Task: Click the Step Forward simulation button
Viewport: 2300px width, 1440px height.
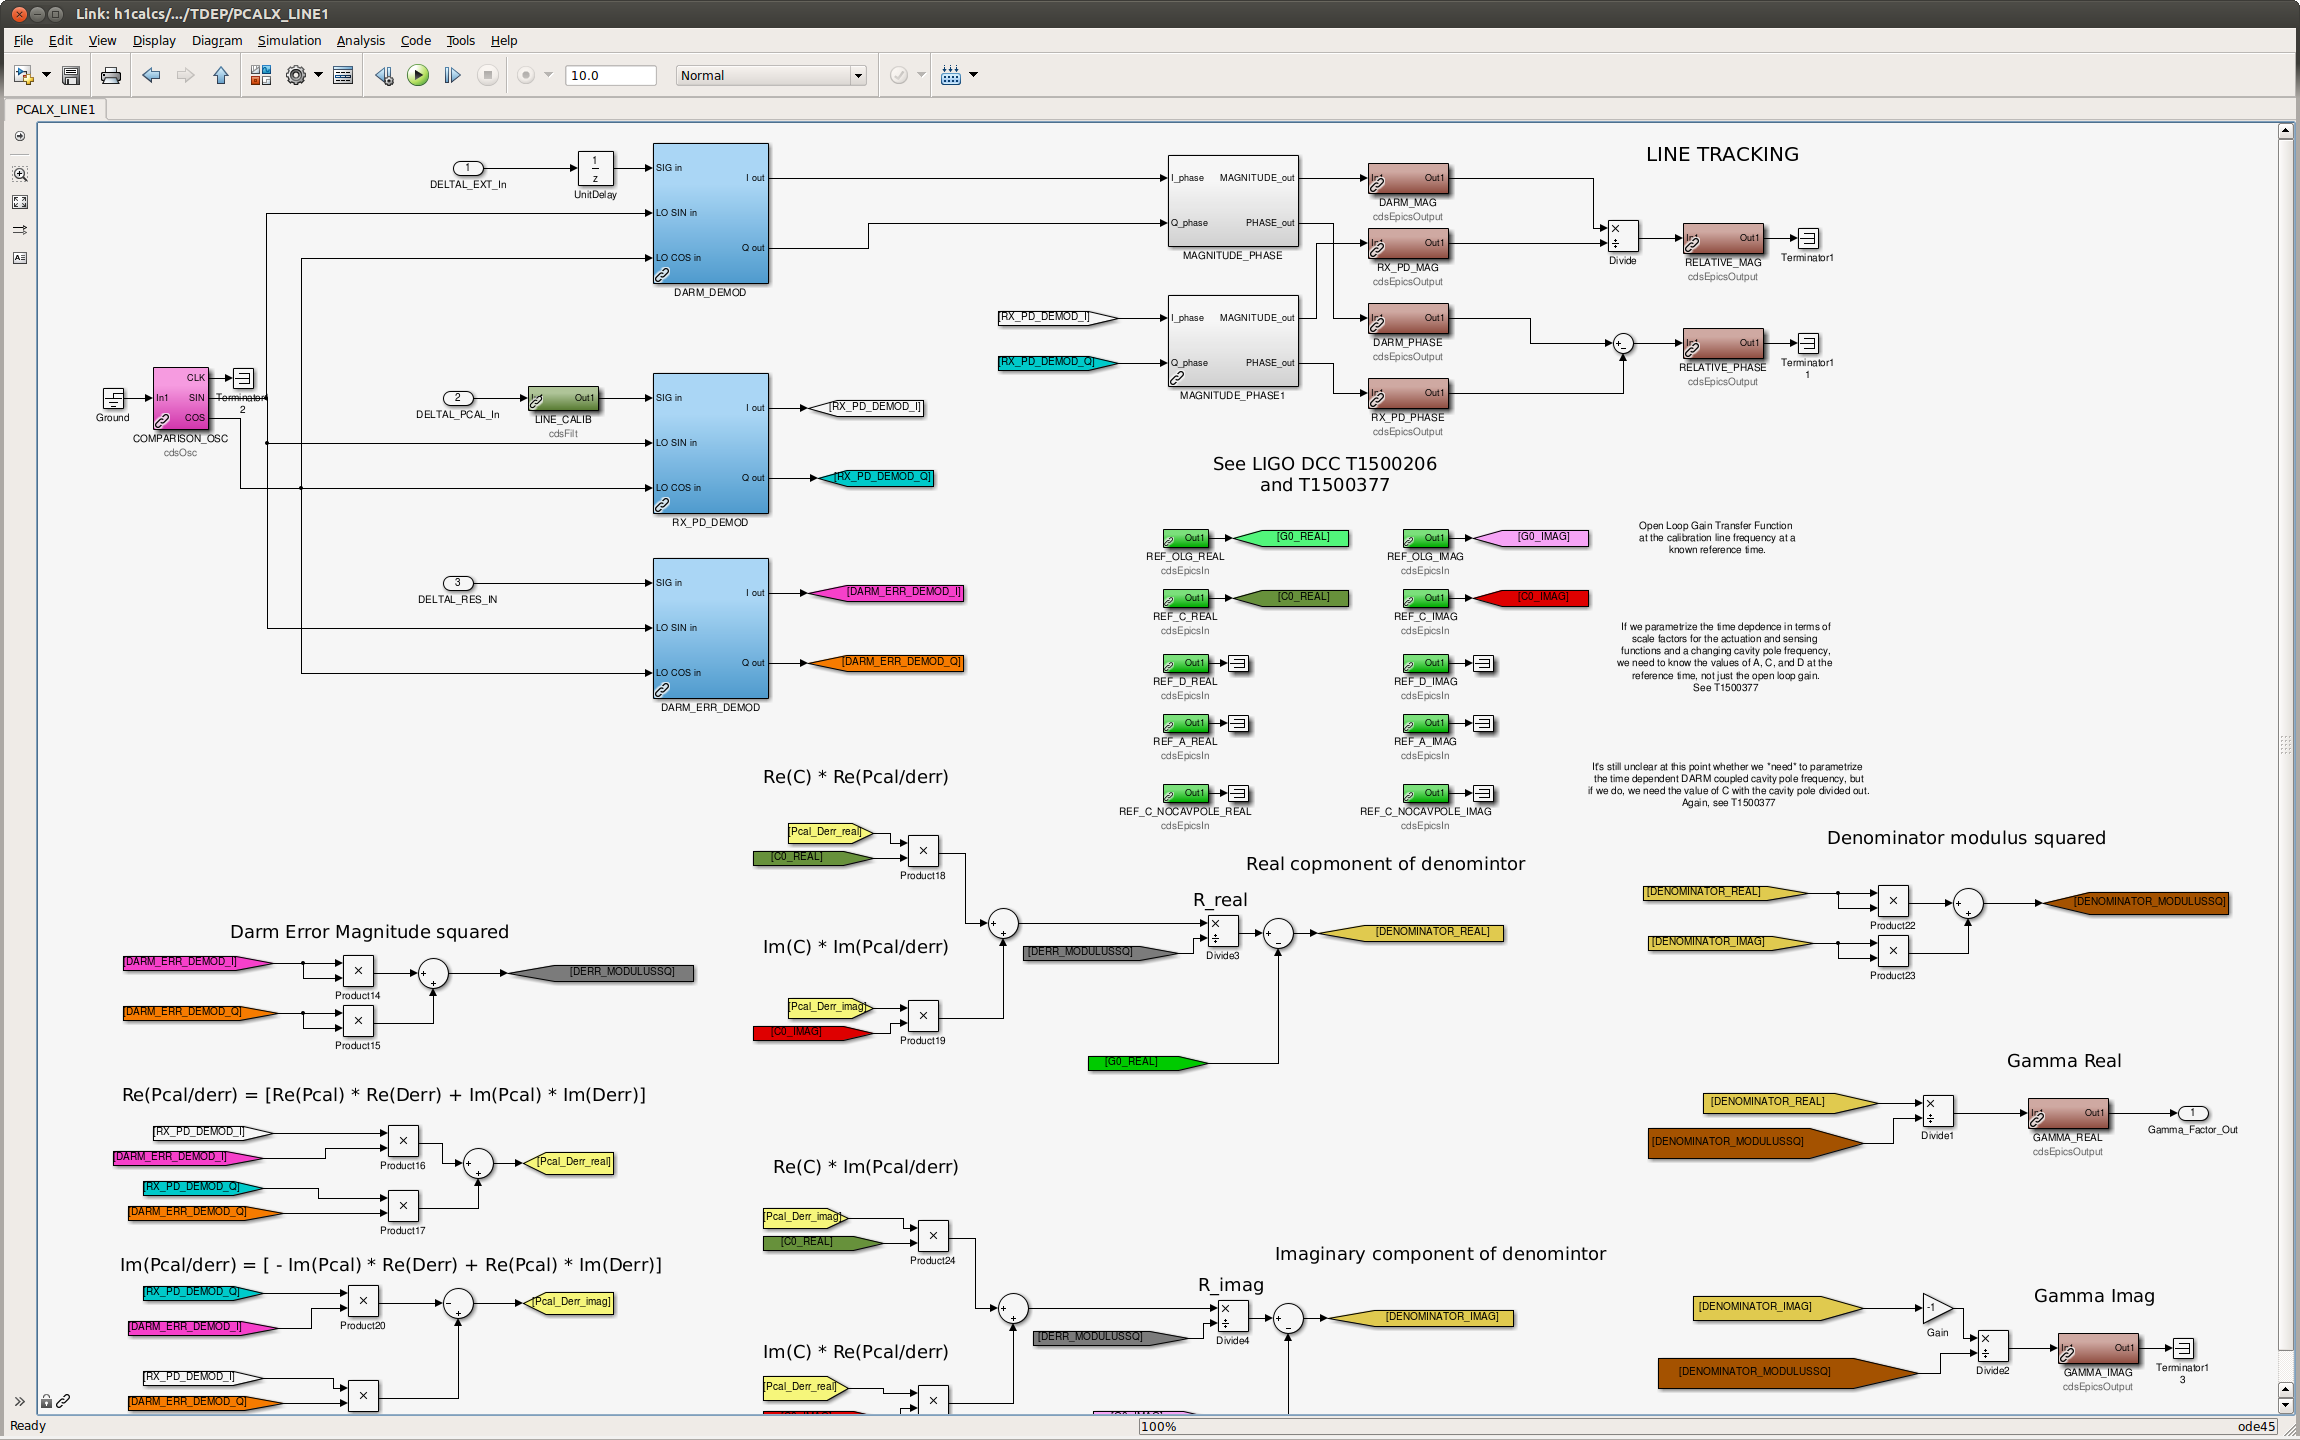Action: (452, 75)
